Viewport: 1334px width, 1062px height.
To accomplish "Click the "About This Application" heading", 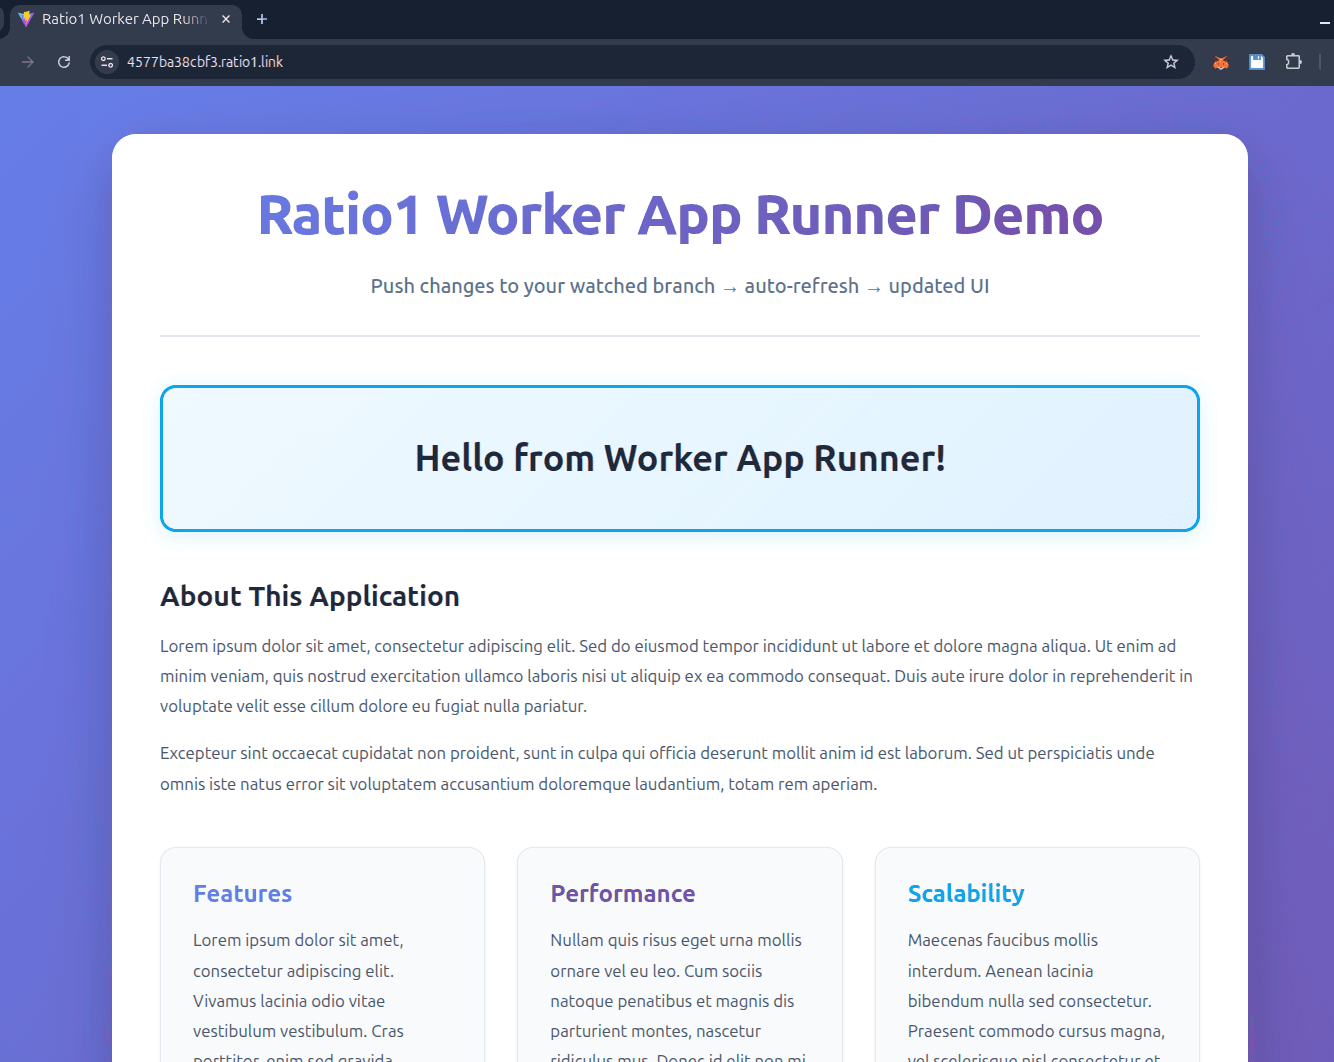I will coord(310,596).
